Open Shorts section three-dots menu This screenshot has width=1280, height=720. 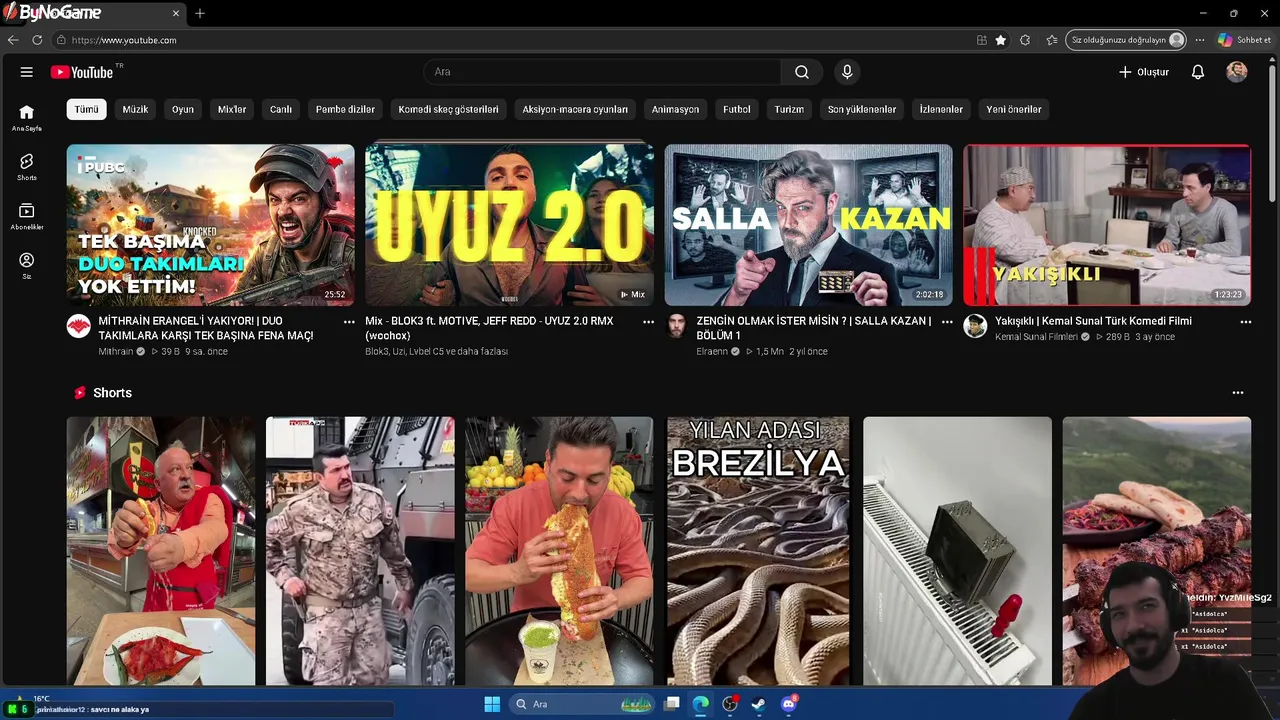[1238, 393]
